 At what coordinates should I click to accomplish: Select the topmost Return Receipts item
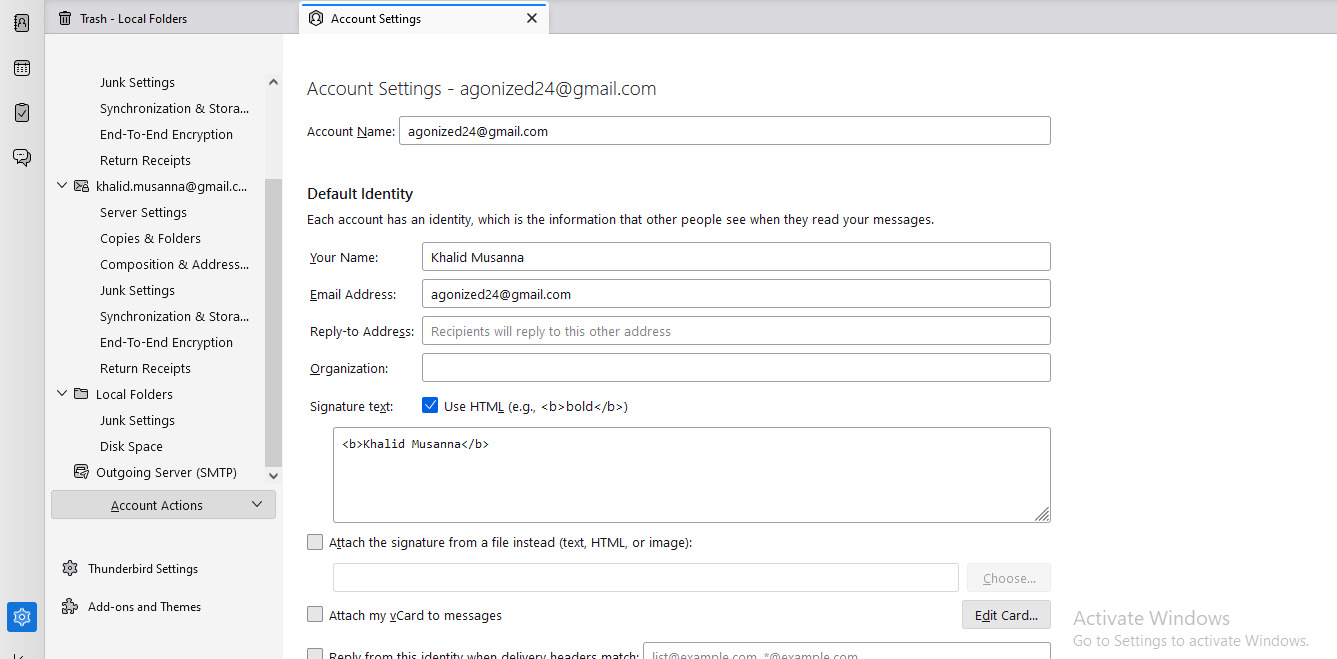tap(145, 160)
